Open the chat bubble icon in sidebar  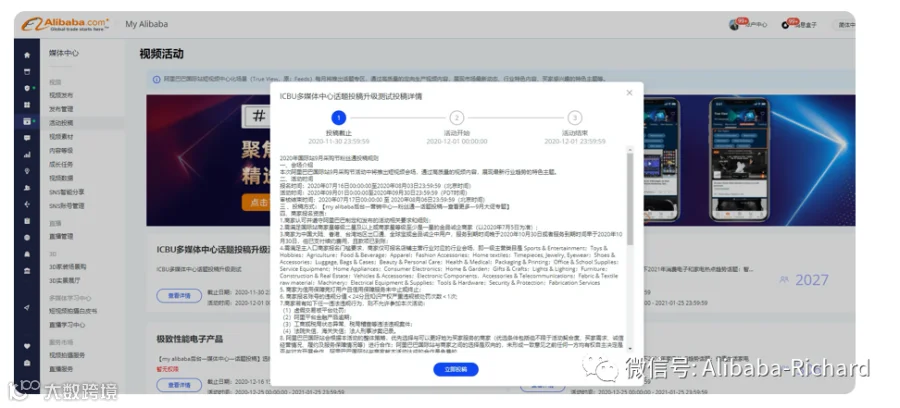point(27,138)
